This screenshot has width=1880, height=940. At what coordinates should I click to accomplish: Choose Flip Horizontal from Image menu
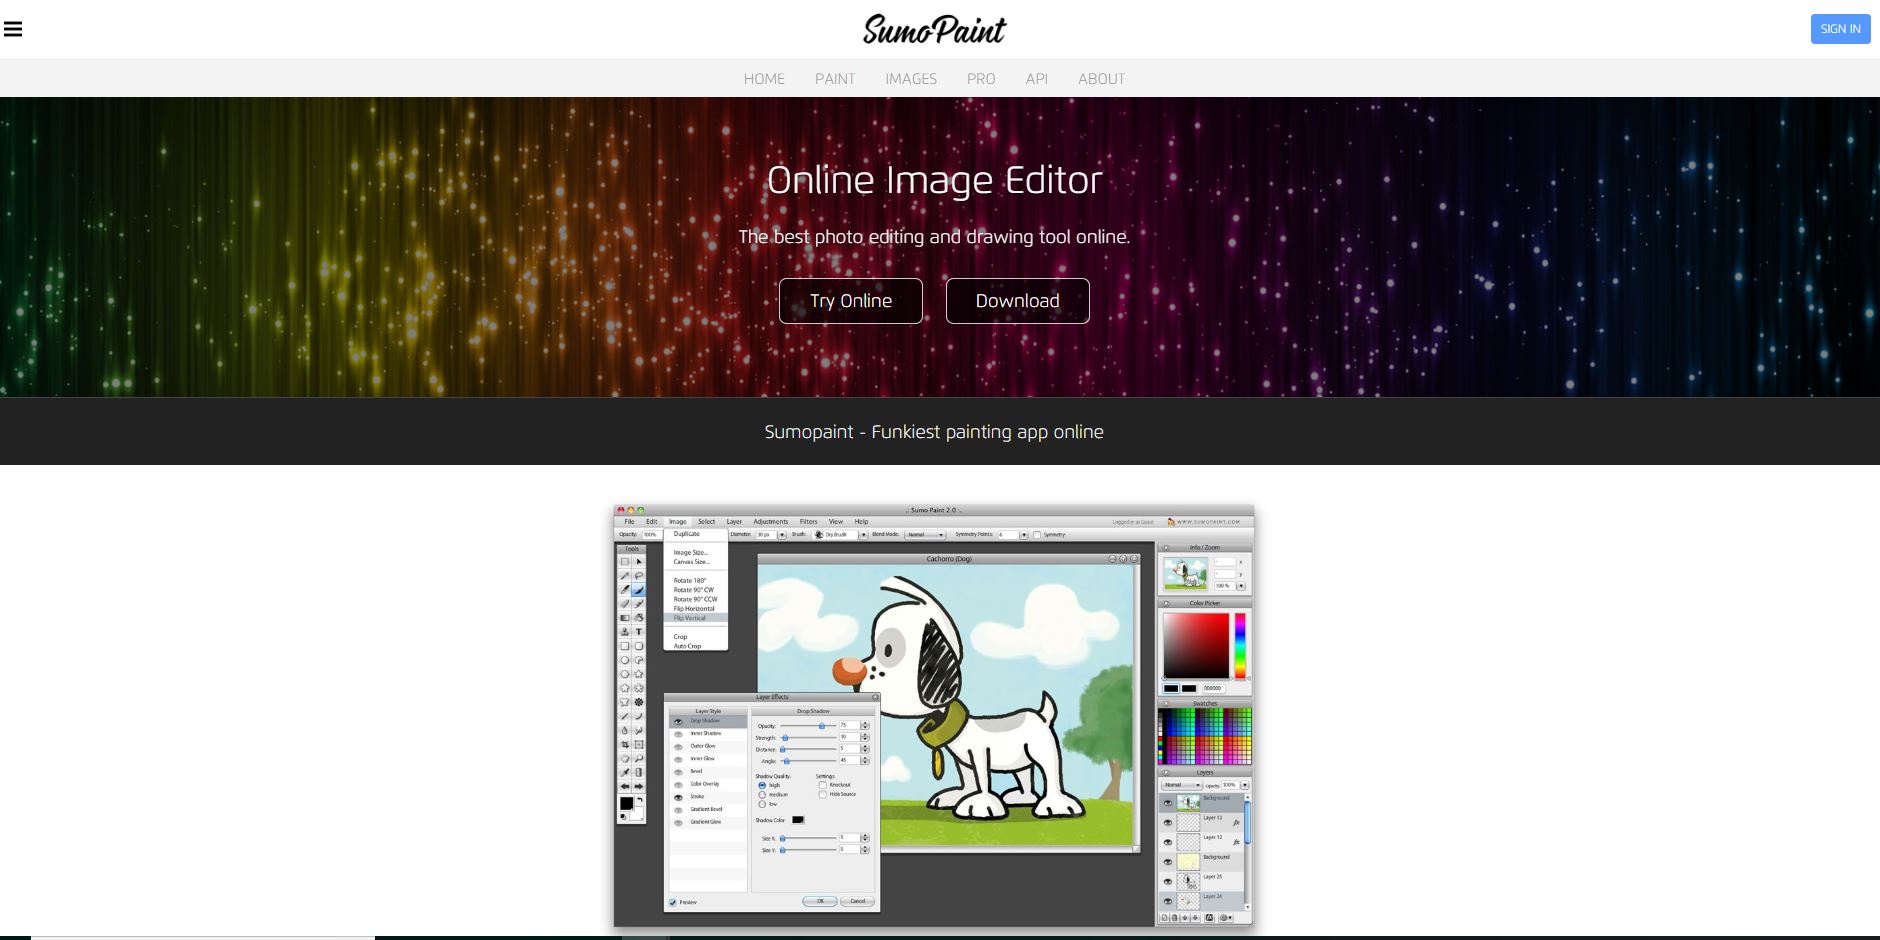pos(694,608)
